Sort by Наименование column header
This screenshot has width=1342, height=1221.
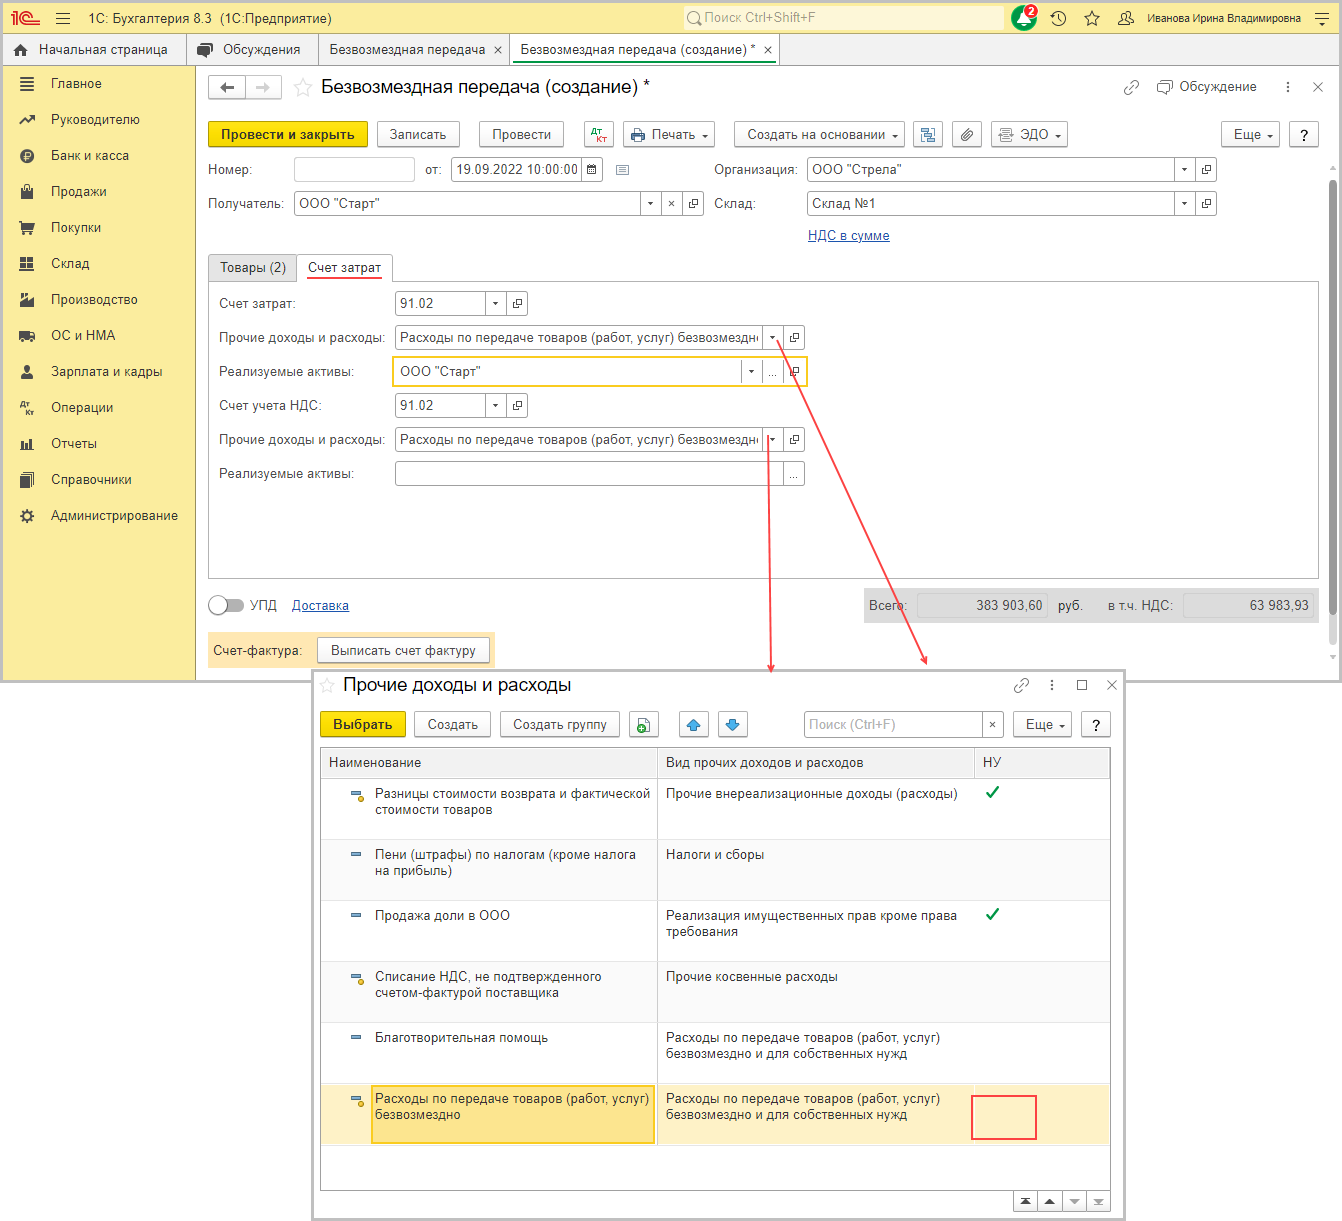(x=489, y=763)
